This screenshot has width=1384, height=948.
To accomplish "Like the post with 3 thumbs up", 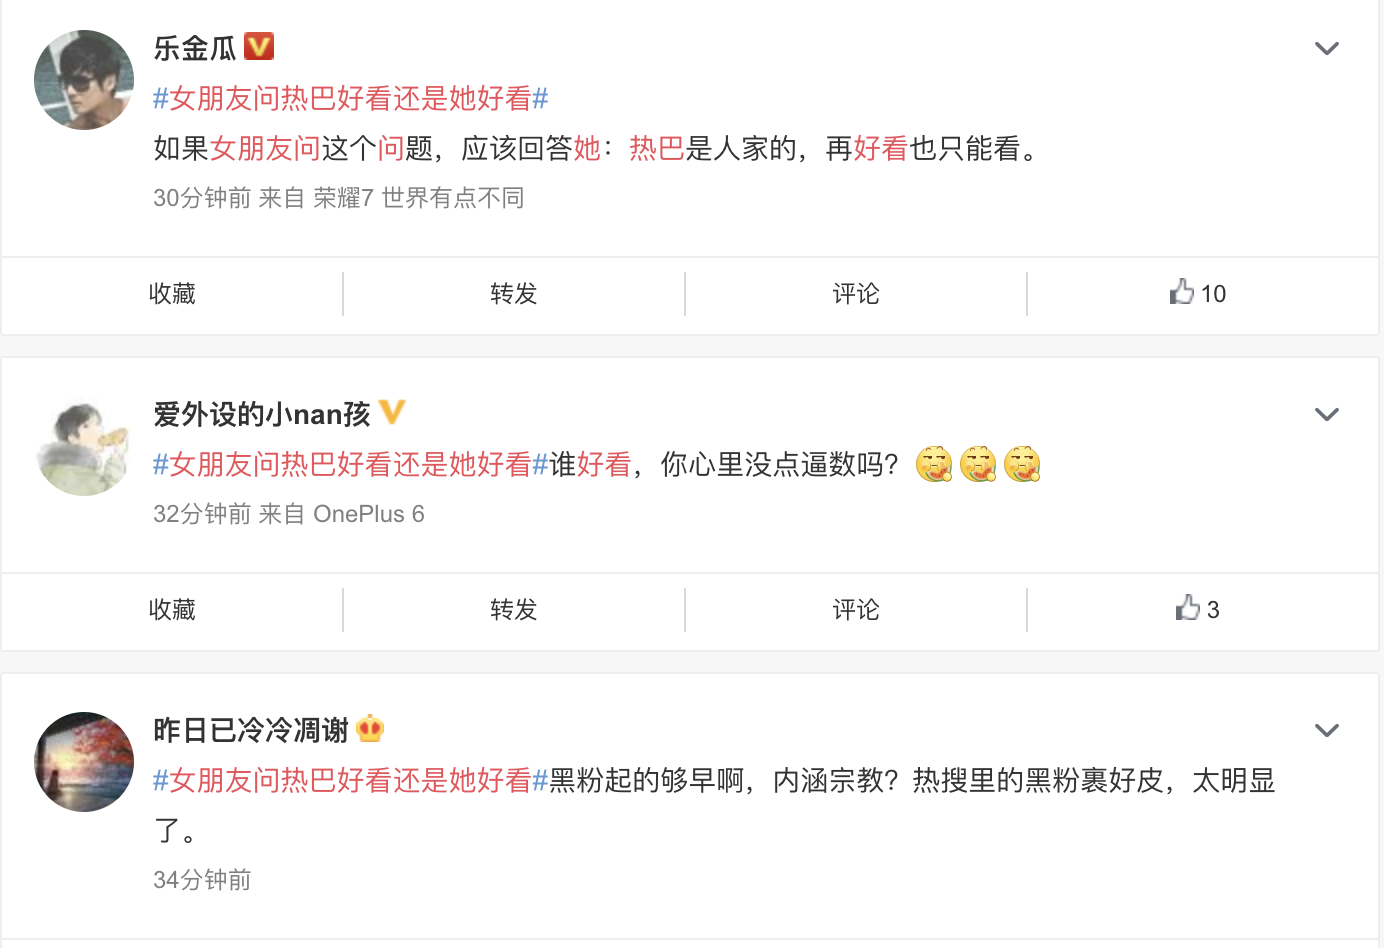I will click(x=1197, y=609).
